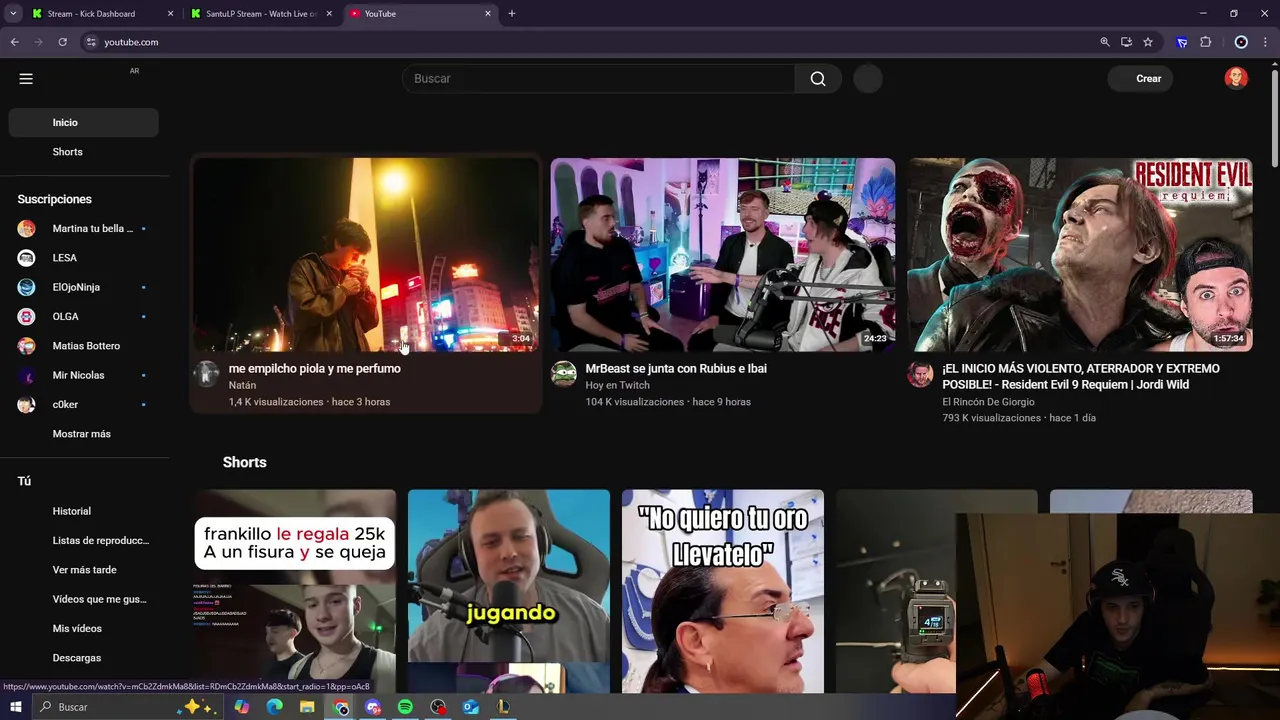Open the blue arrow extension icon
1280x720 pixels.
(1182, 42)
